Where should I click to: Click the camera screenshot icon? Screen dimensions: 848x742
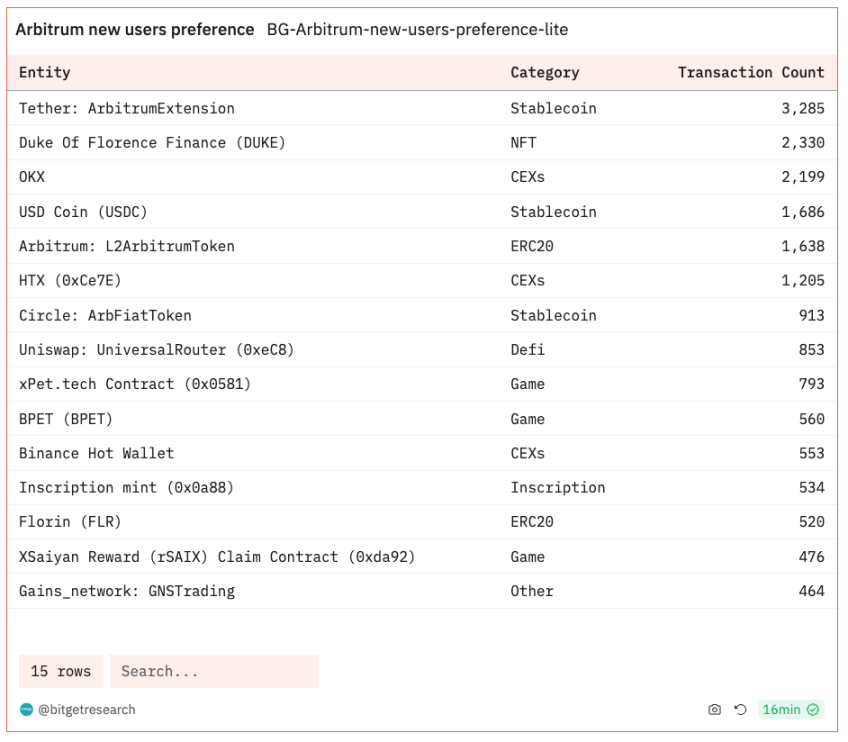click(x=714, y=710)
